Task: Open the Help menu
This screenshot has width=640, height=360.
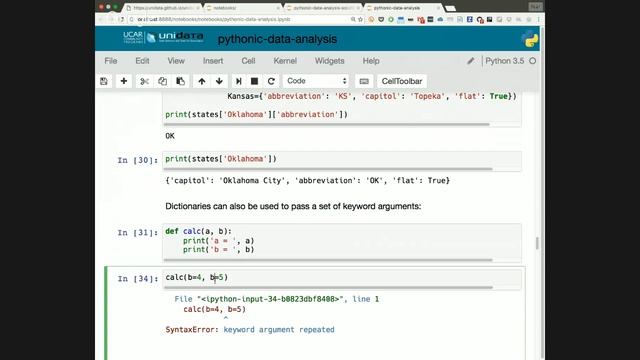Action: pyautogui.click(x=371, y=61)
